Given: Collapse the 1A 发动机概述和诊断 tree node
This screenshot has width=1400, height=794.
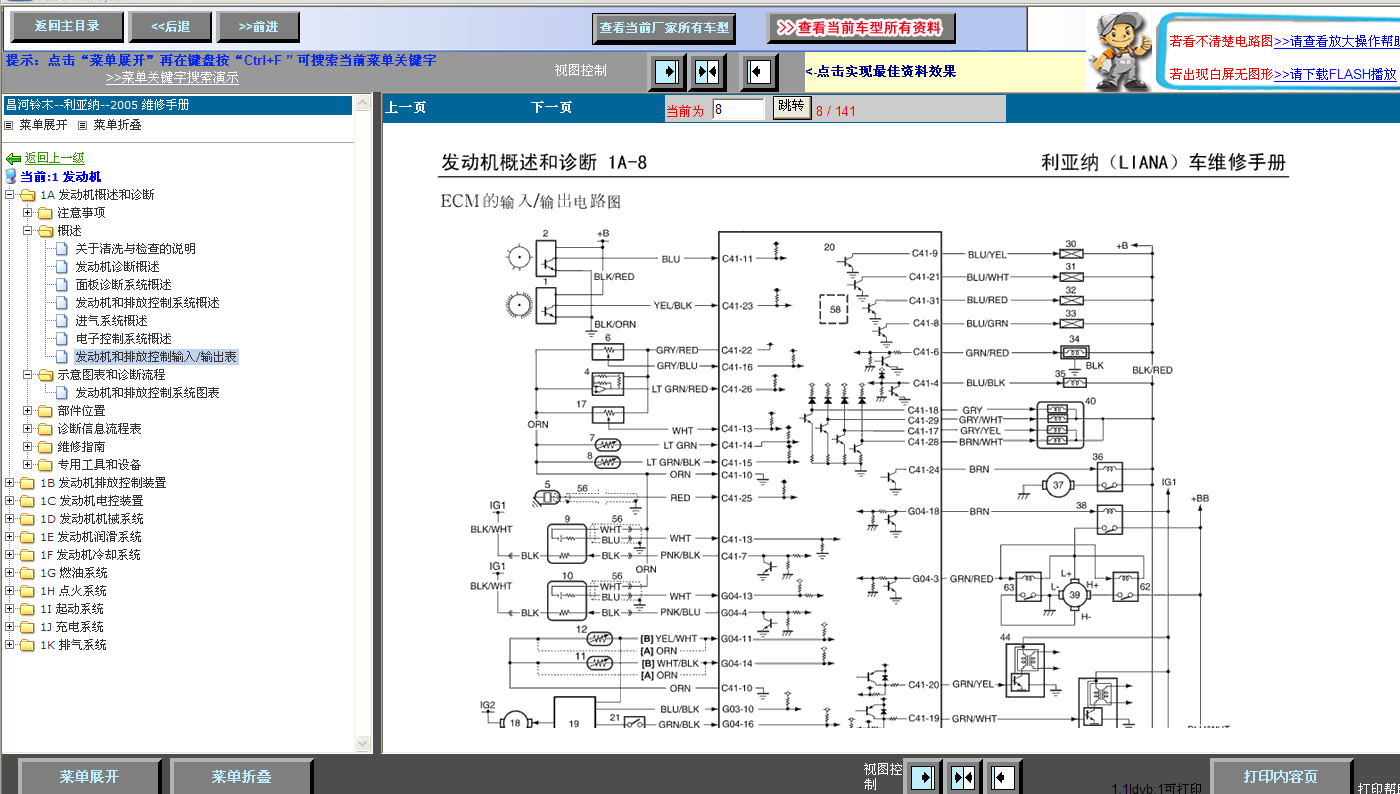Looking at the screenshot, I should click(x=10, y=195).
